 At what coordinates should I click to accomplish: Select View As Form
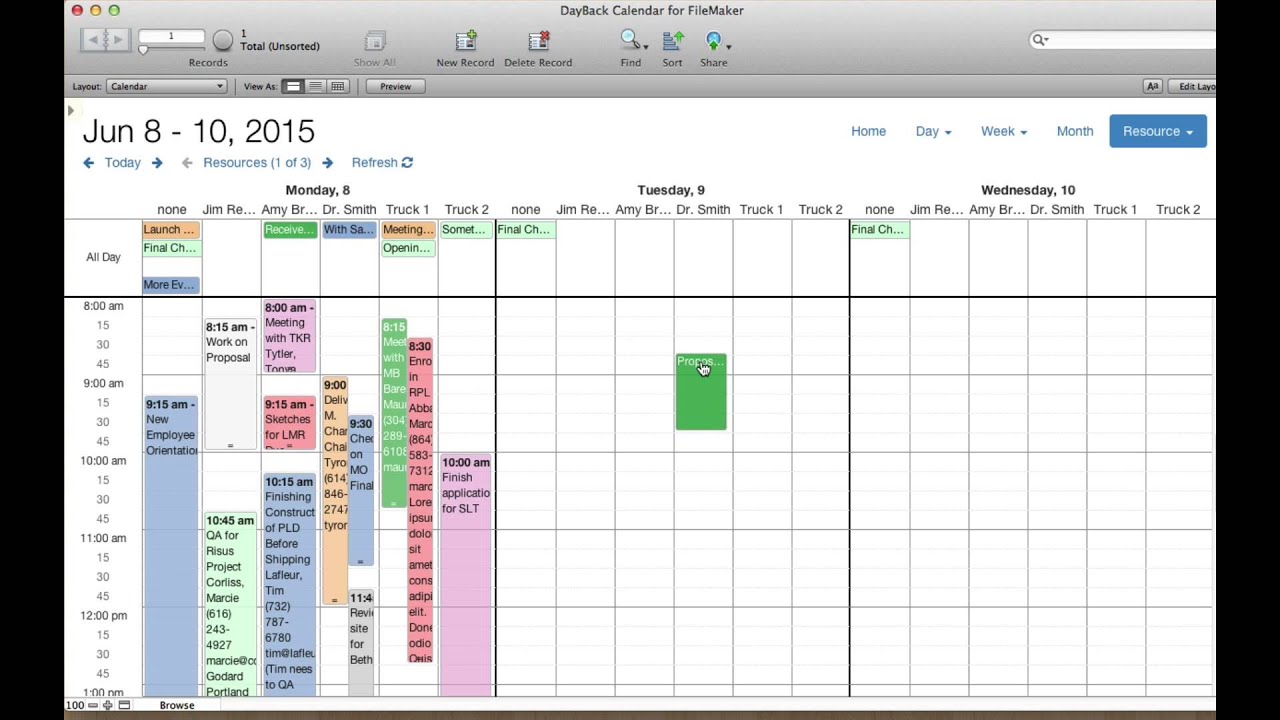293,87
